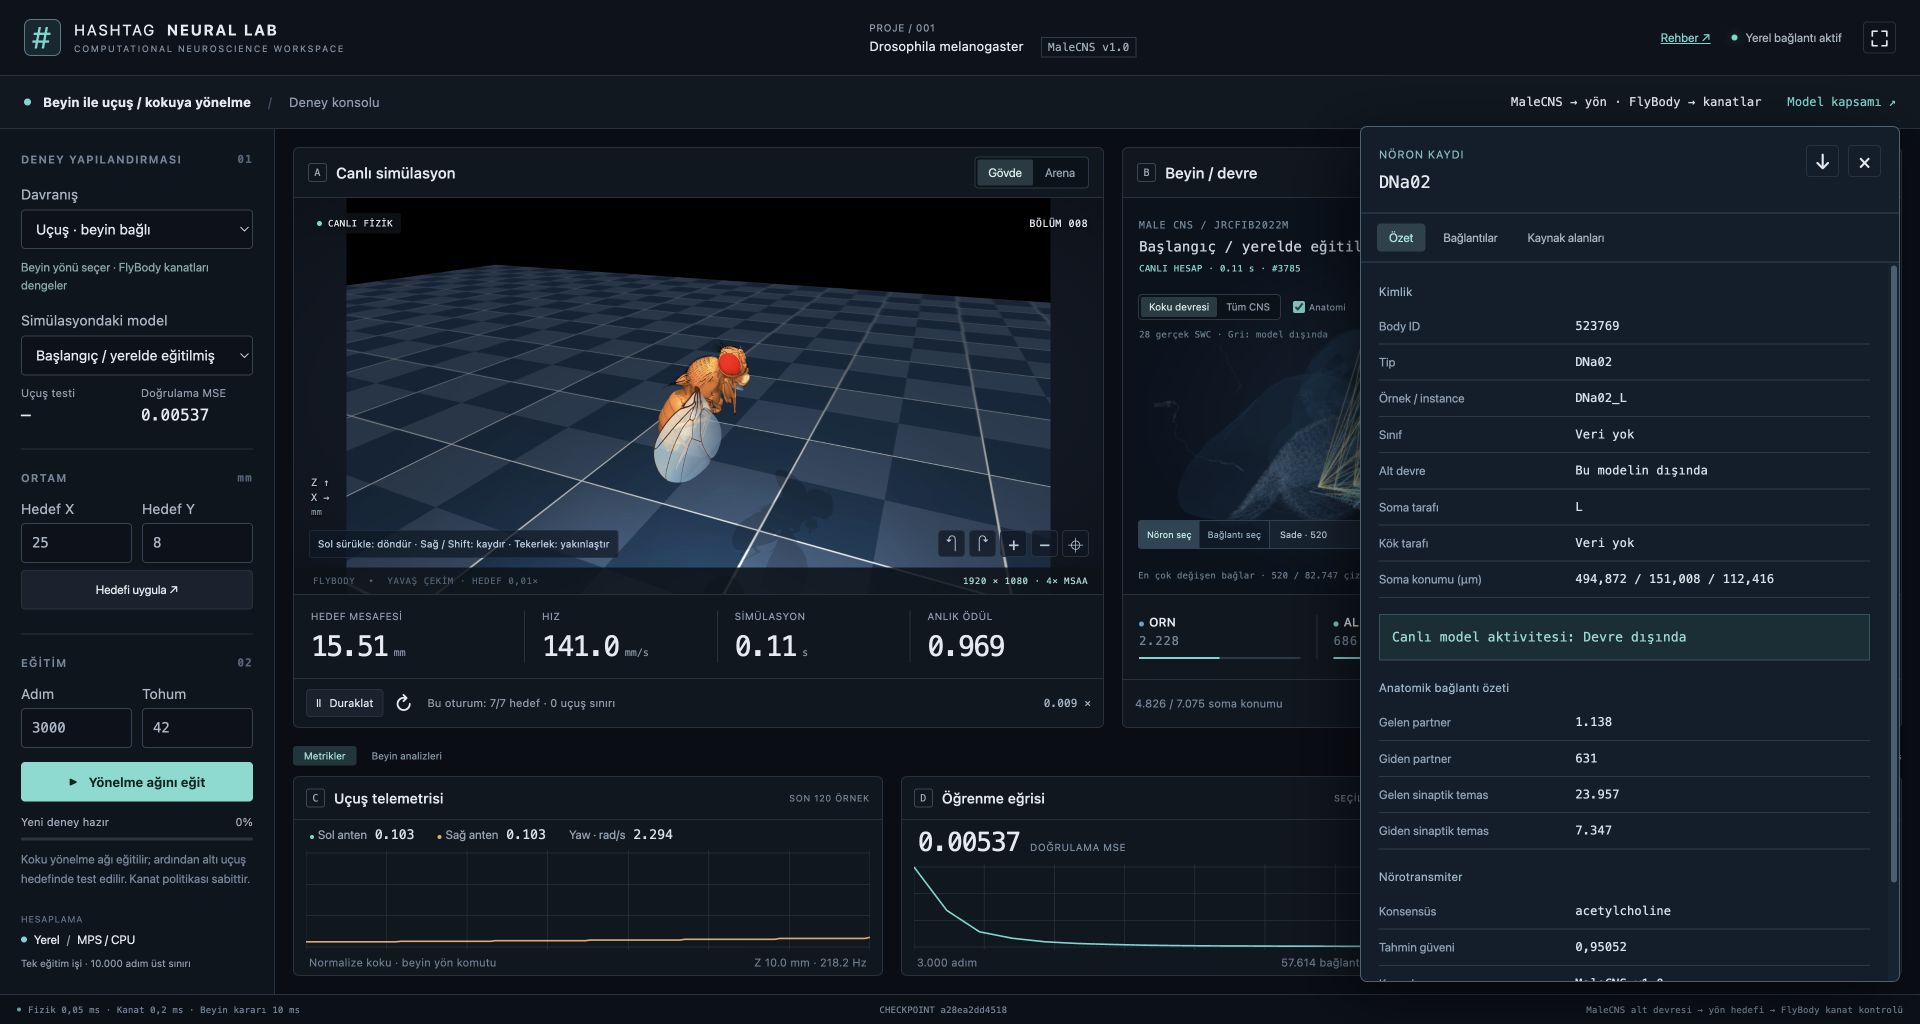
Task: Pause the simulation with Duraklat
Action: [344, 703]
